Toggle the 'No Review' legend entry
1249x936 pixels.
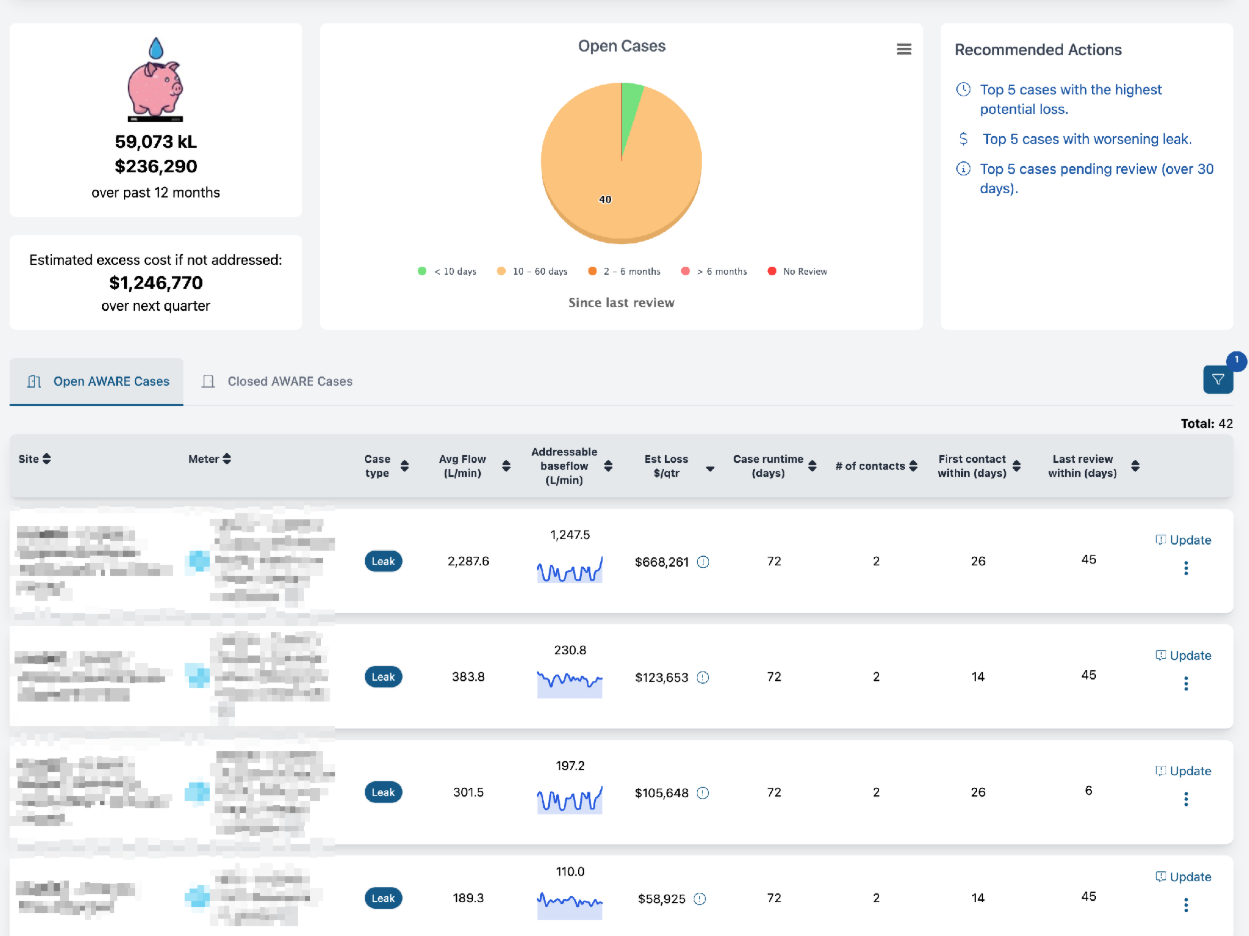(798, 271)
